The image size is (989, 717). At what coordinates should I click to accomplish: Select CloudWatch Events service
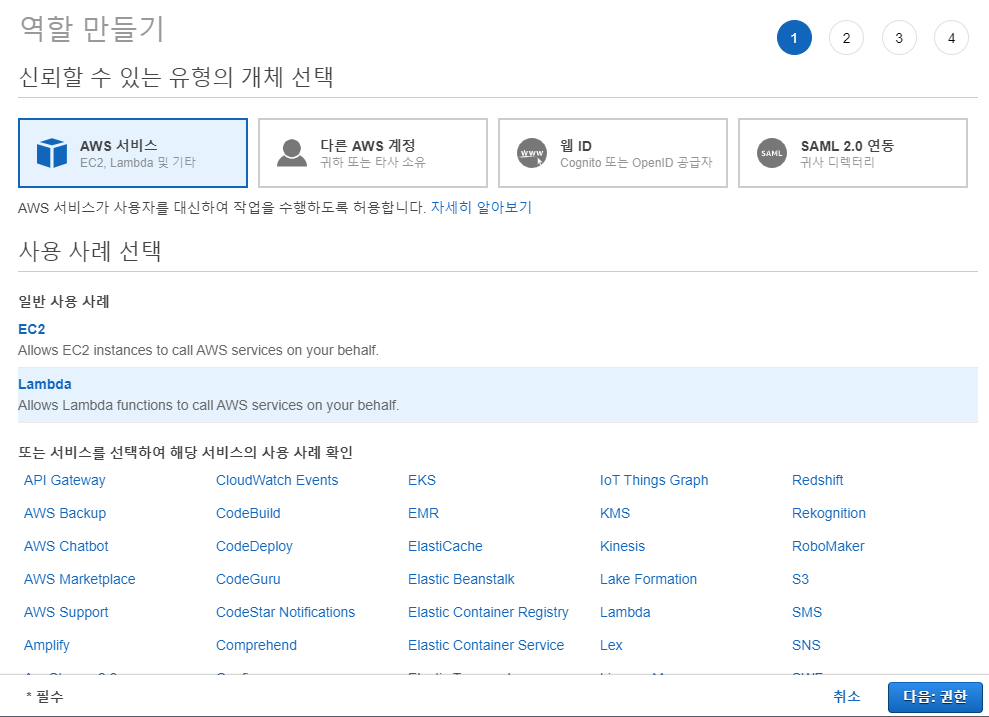click(x=277, y=481)
